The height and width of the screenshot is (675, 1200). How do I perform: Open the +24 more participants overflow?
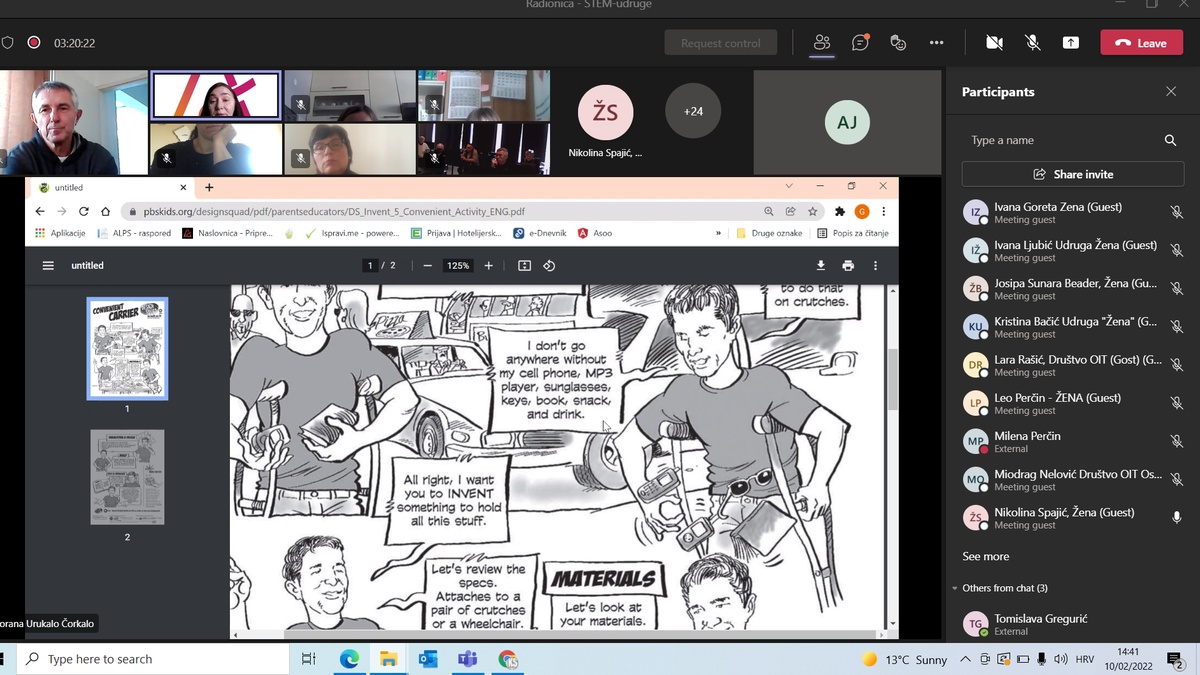click(693, 111)
